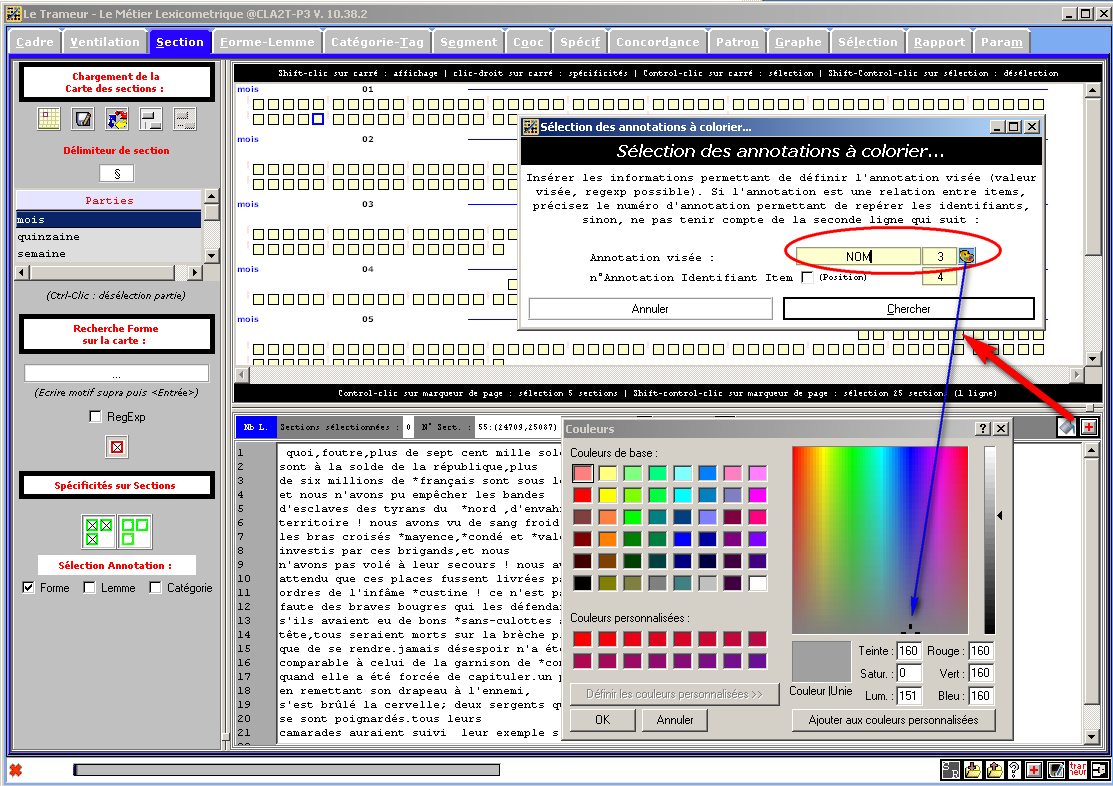Image resolution: width=1113 pixels, height=786 pixels.
Task: Click the luminosity slider arrow
Action: (x=999, y=515)
